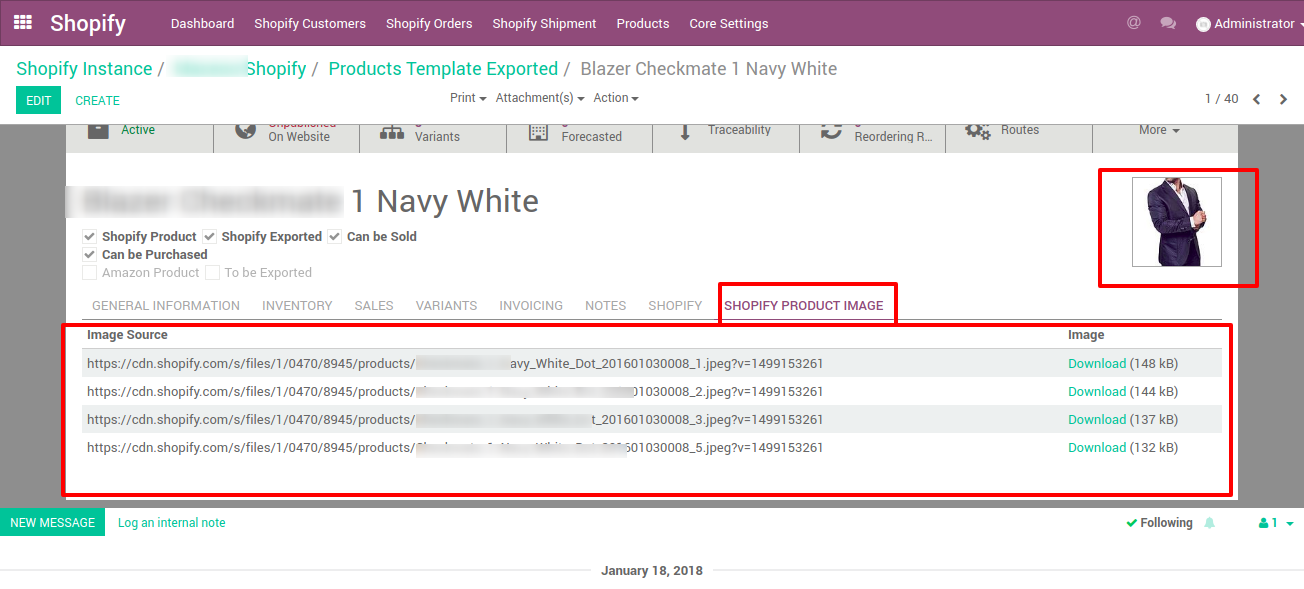Viewport: 1304px width, 589px height.
Task: Switch to the General Information tab
Action: [166, 306]
